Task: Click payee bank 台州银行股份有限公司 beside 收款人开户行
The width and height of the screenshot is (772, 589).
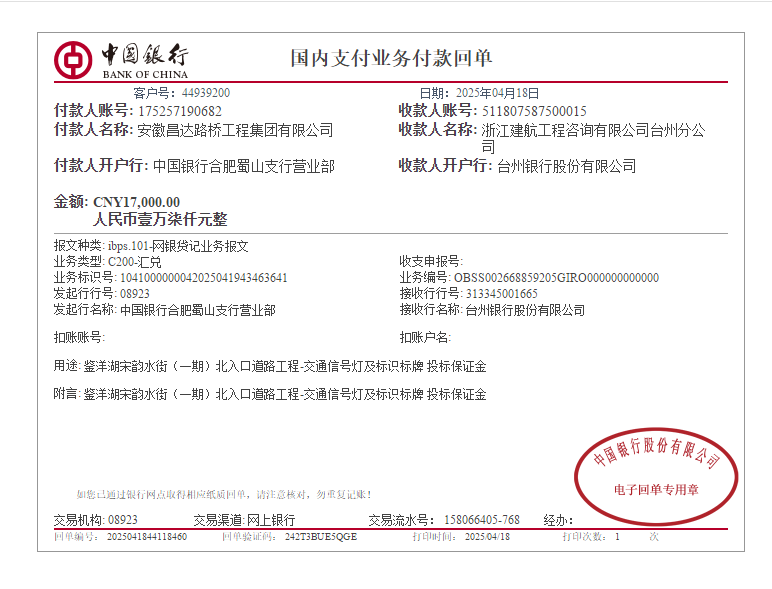Action: point(566,166)
